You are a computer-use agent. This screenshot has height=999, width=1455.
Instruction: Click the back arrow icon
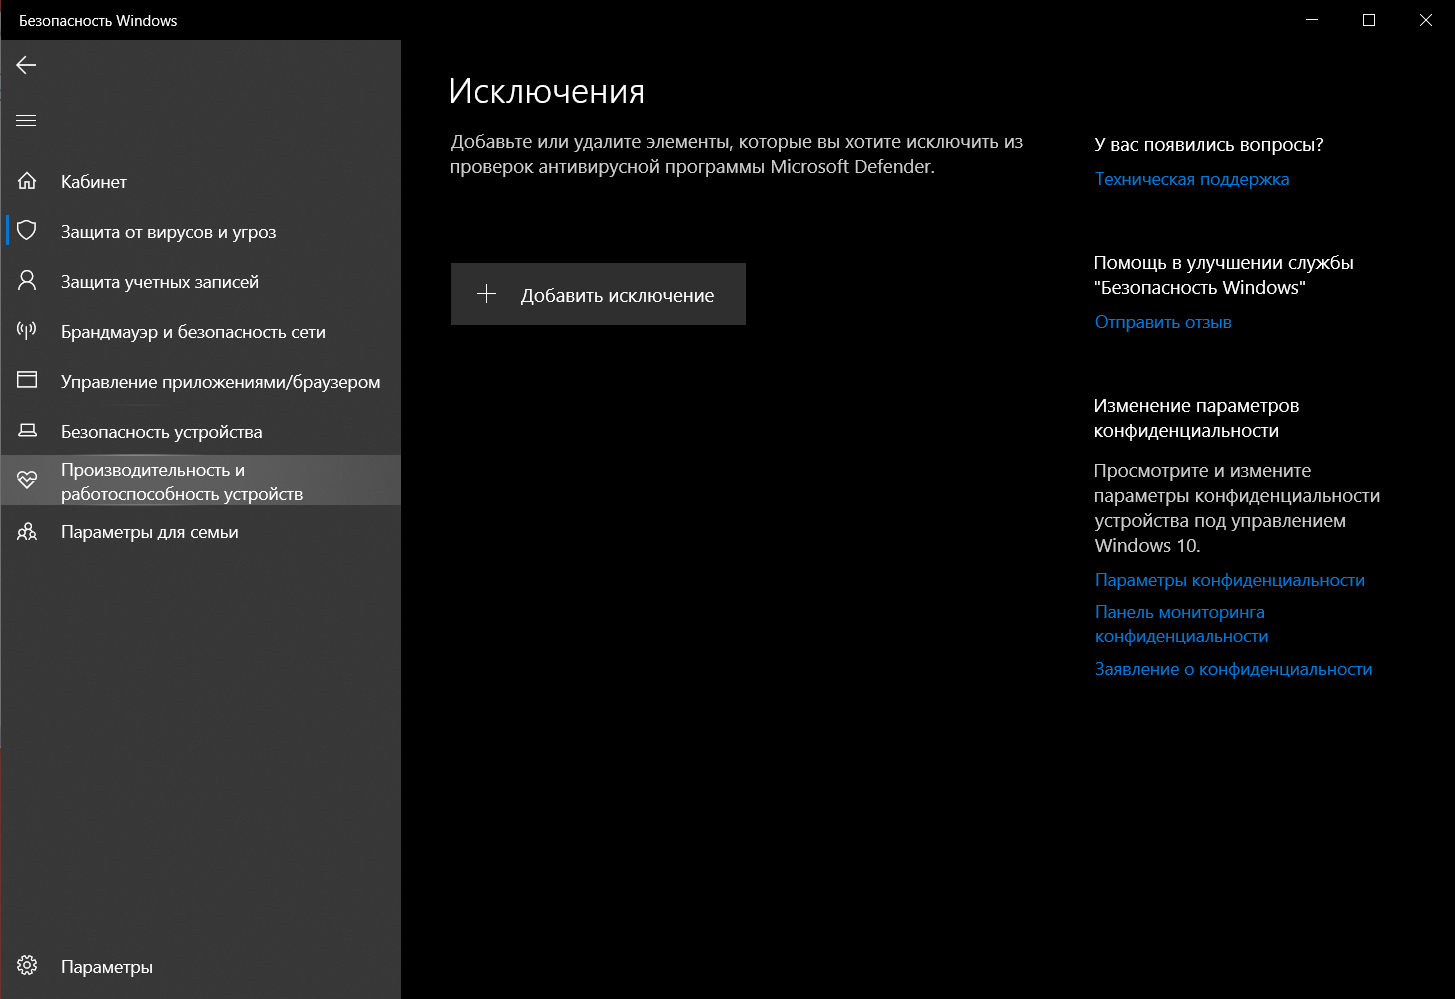point(26,65)
